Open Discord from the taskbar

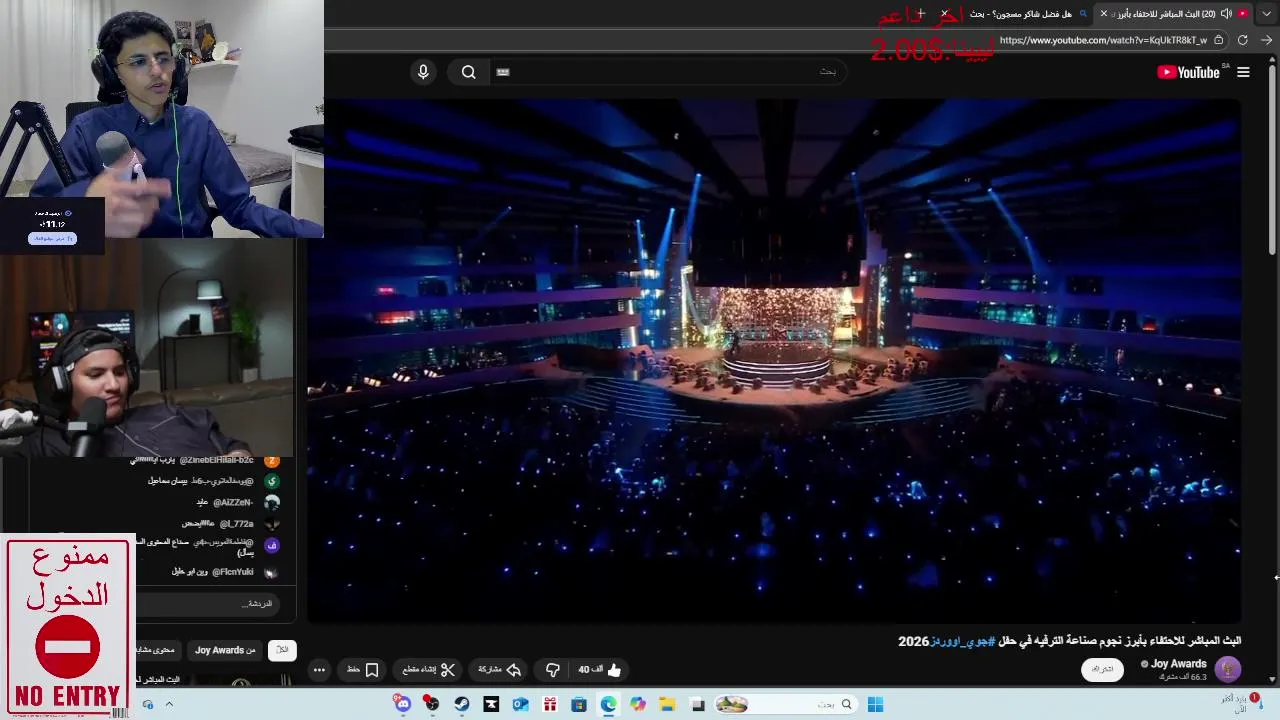coord(403,704)
